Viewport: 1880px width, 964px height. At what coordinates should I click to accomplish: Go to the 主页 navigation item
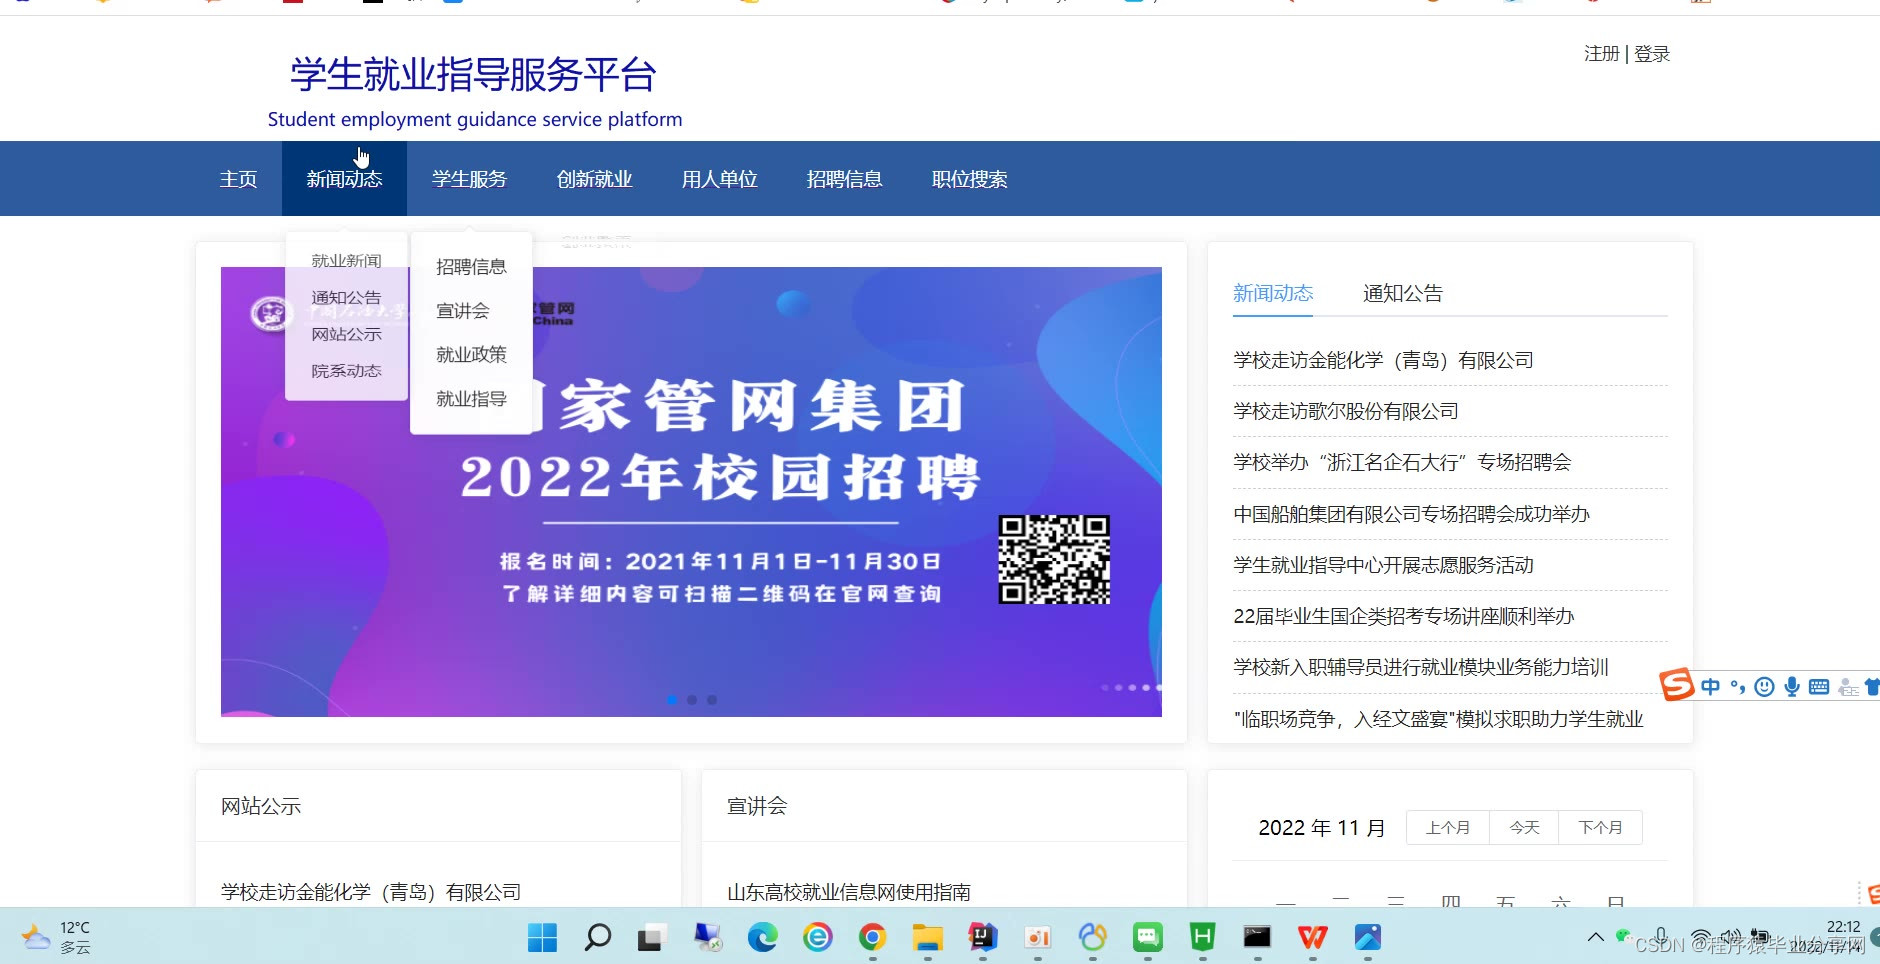238,179
